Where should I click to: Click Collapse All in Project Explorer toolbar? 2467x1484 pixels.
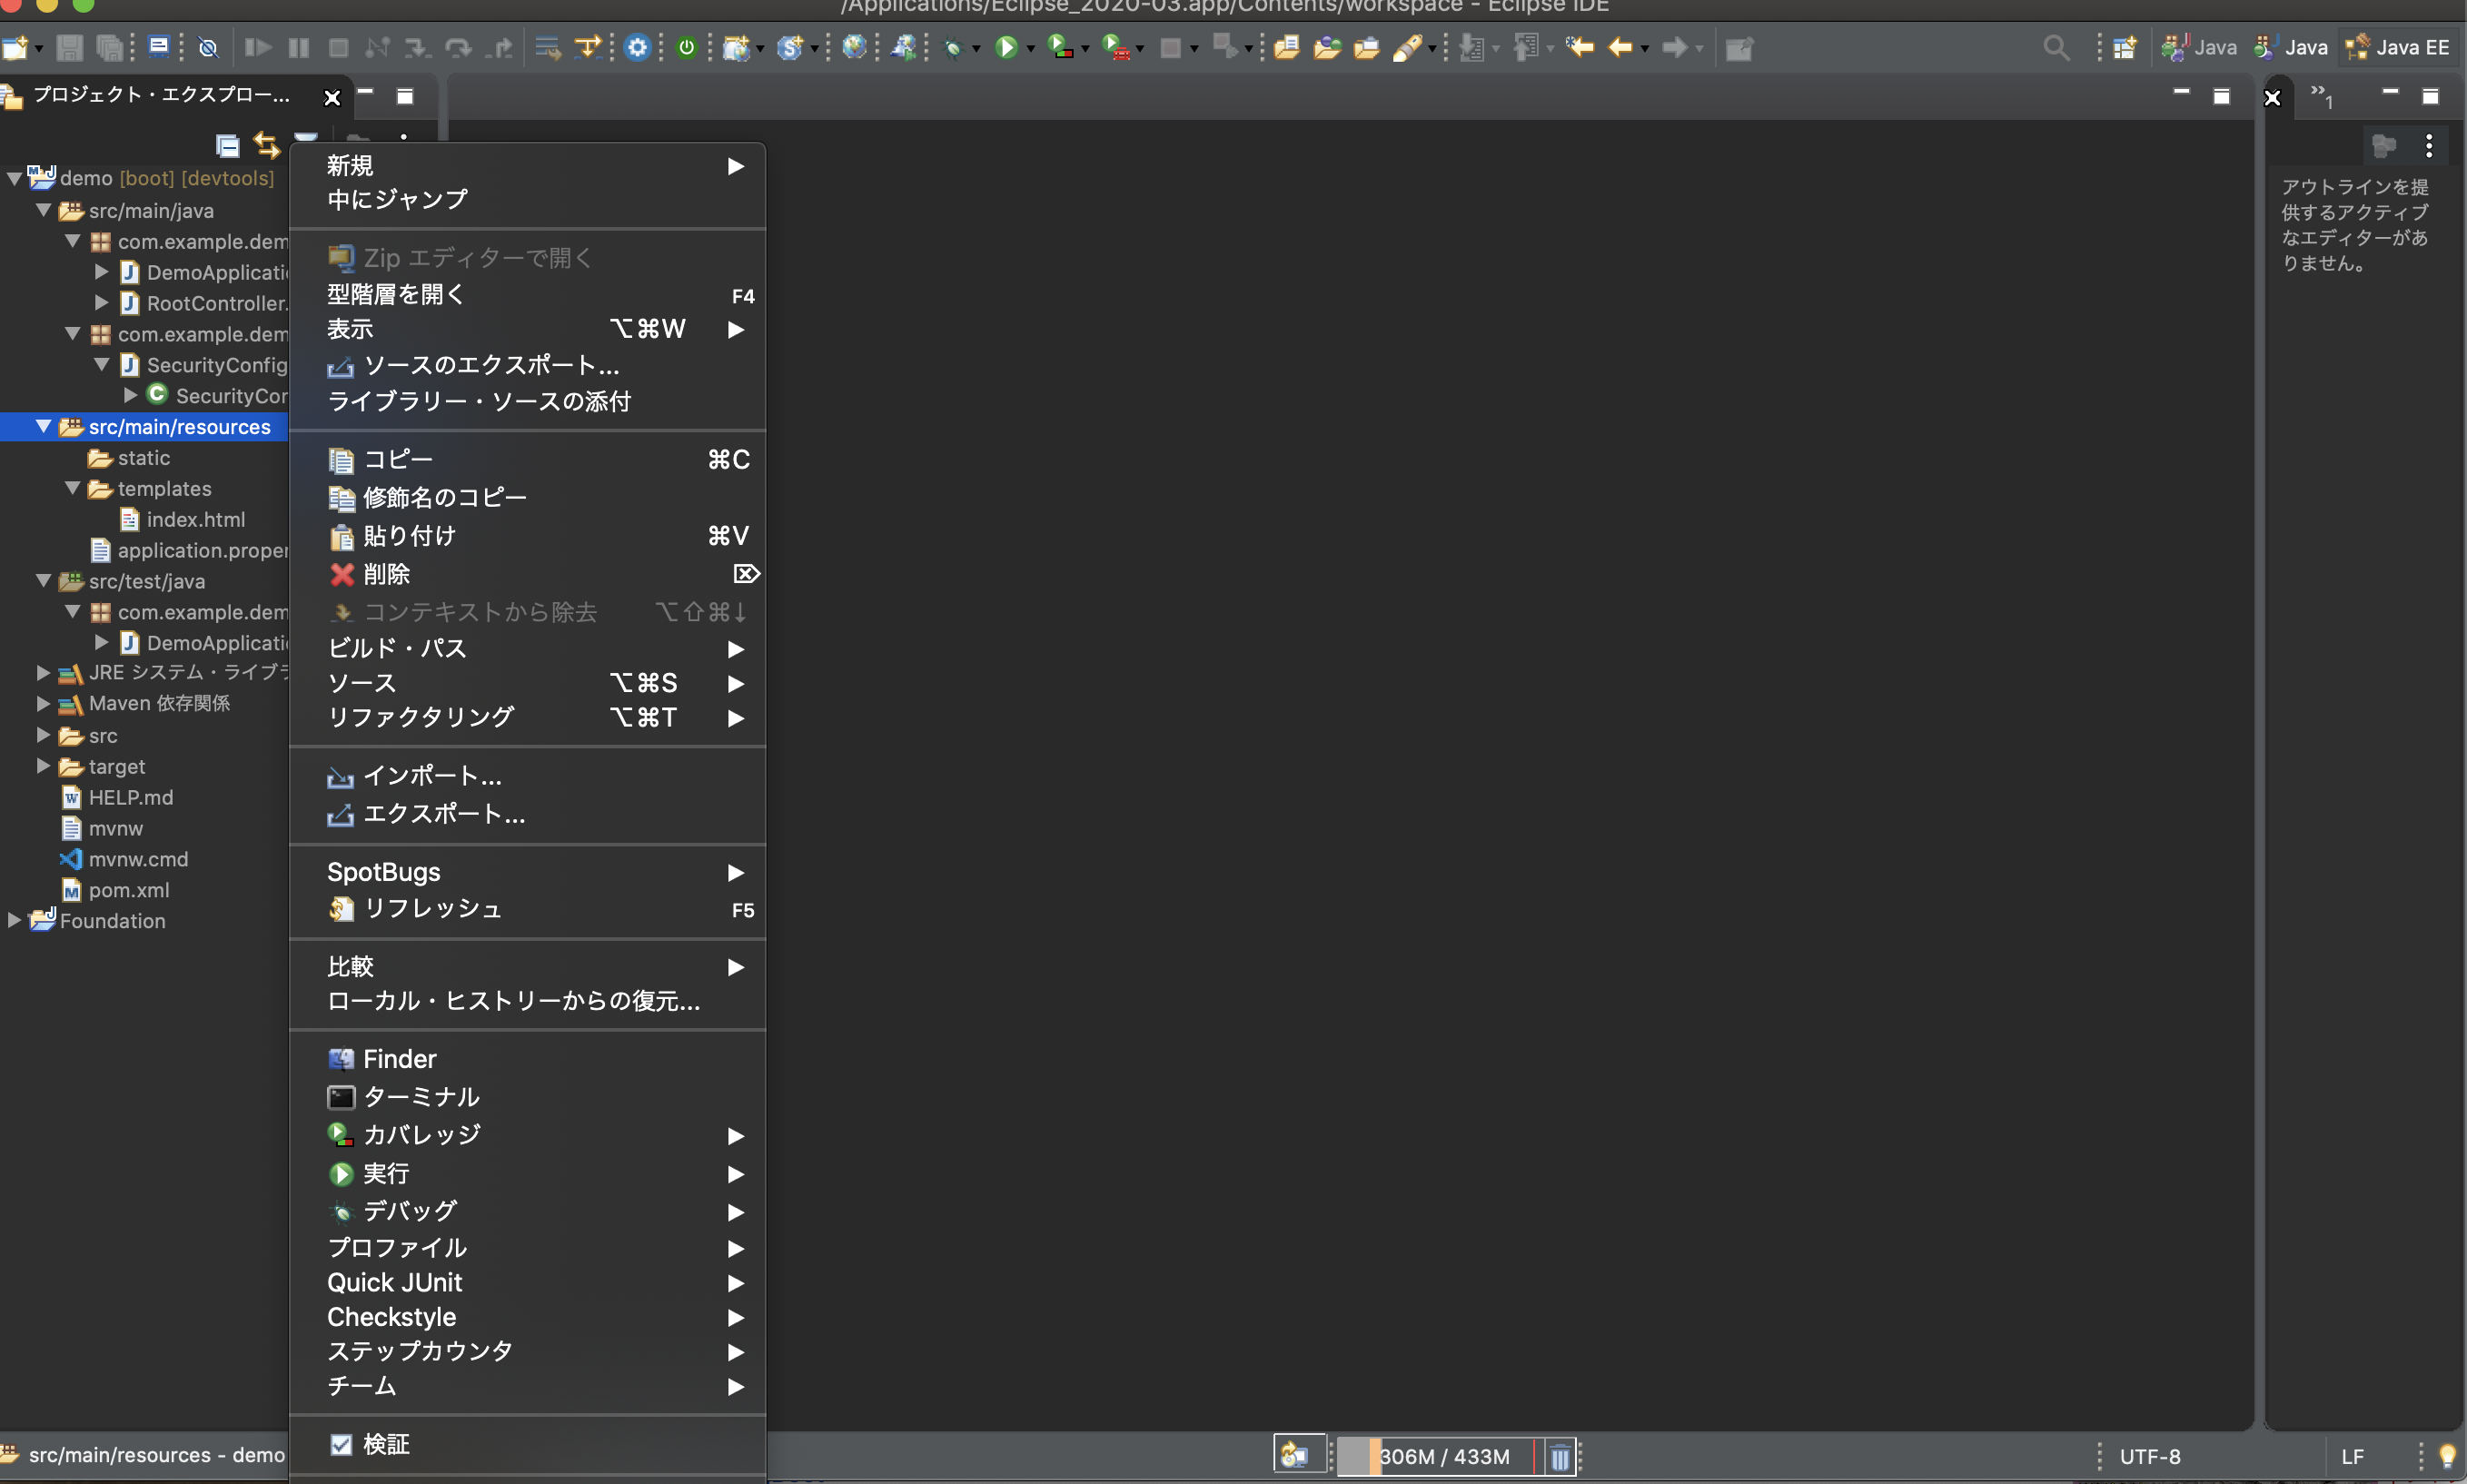pos(227,146)
